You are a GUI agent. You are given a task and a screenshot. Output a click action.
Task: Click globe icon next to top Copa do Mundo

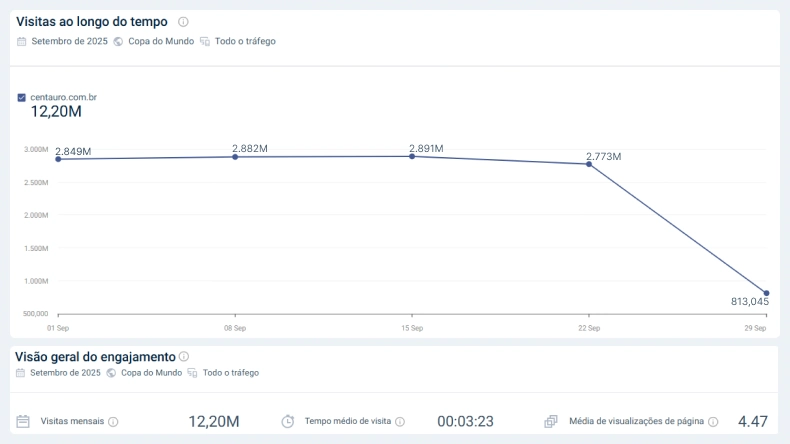[x=119, y=42]
